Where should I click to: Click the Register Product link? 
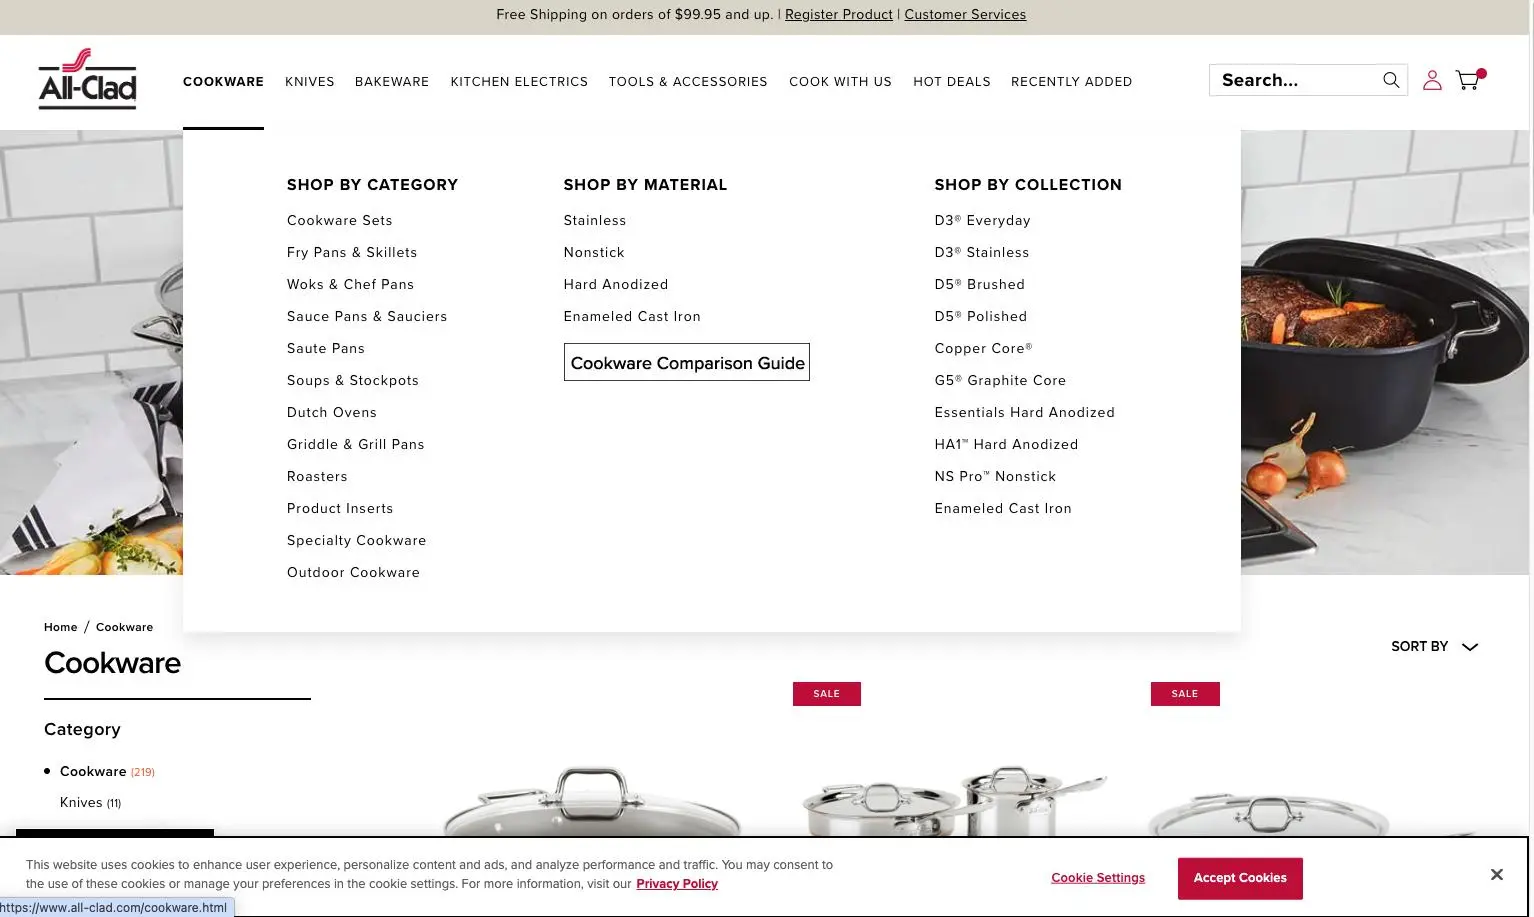click(x=838, y=14)
